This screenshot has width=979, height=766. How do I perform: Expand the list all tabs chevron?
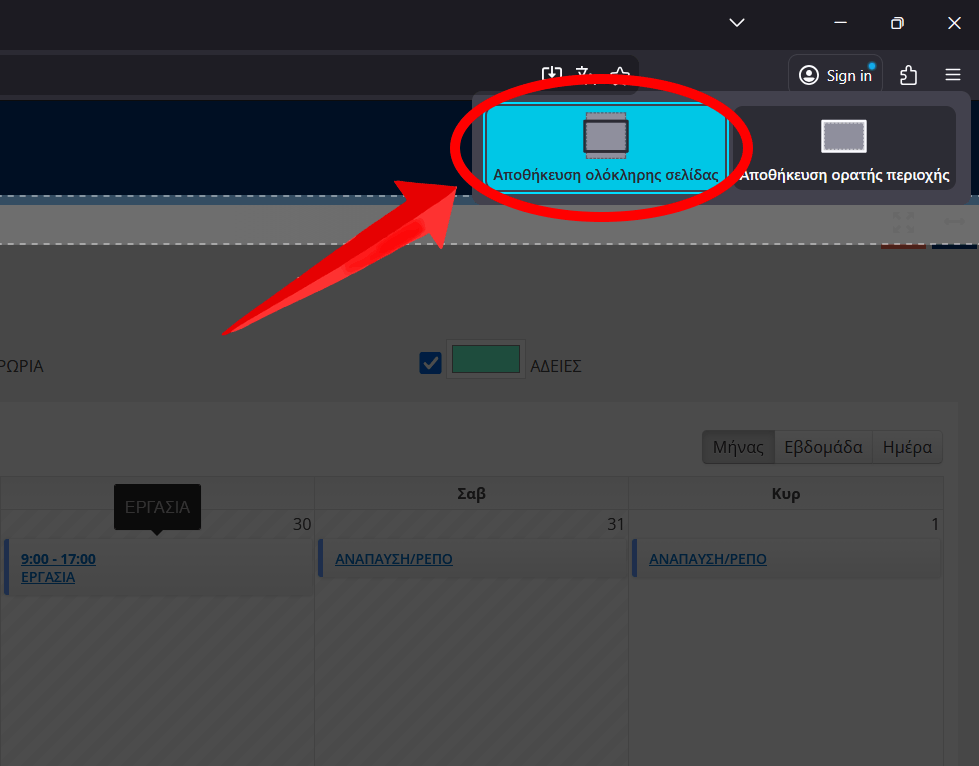point(737,23)
